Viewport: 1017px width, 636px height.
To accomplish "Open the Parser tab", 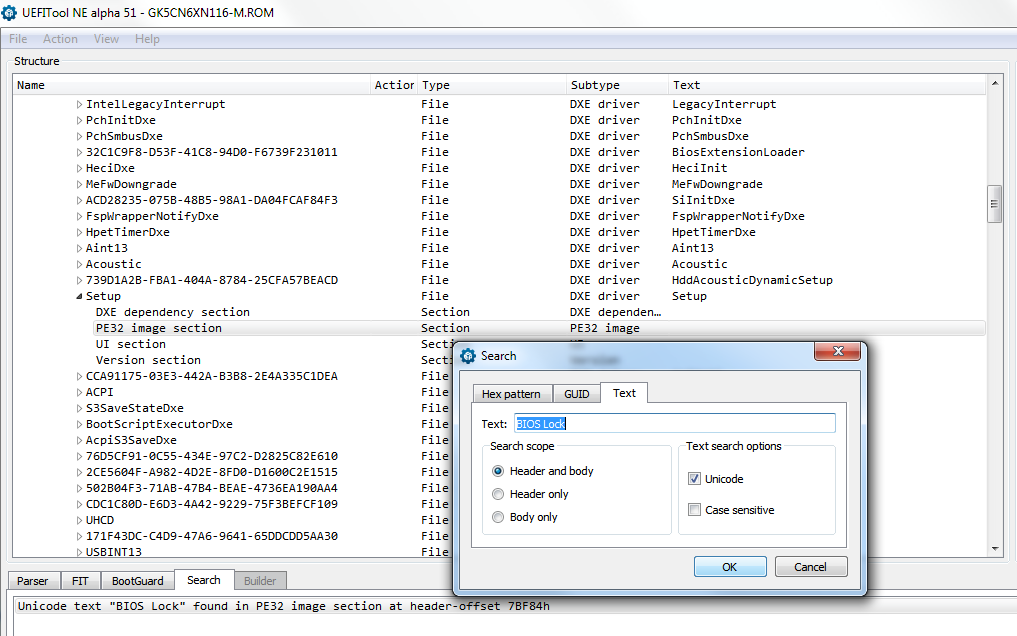I will point(32,581).
